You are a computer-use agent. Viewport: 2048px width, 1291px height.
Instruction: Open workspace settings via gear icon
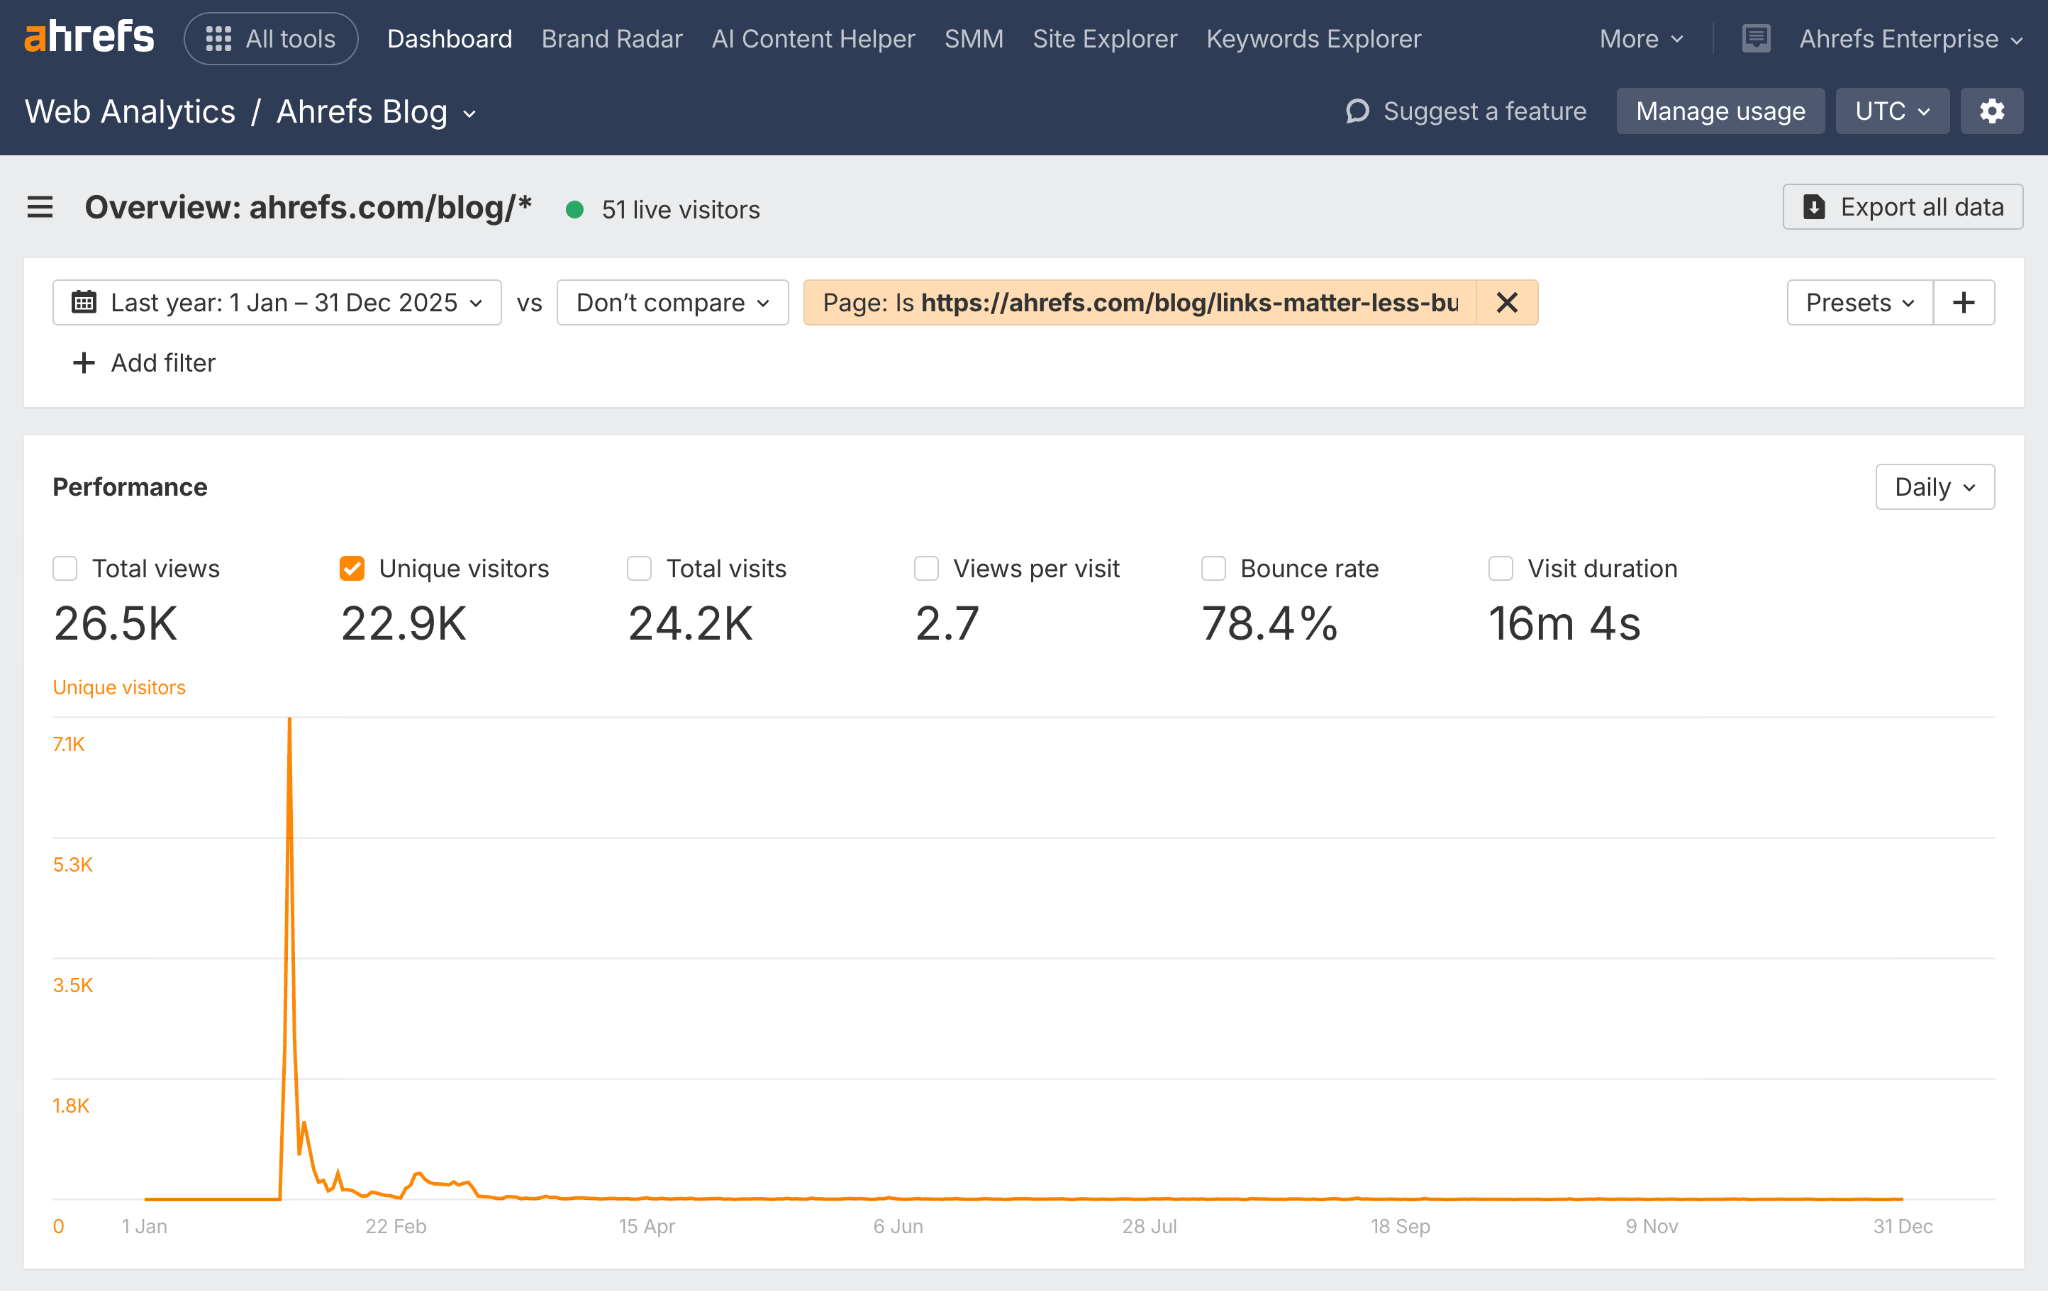(1992, 111)
